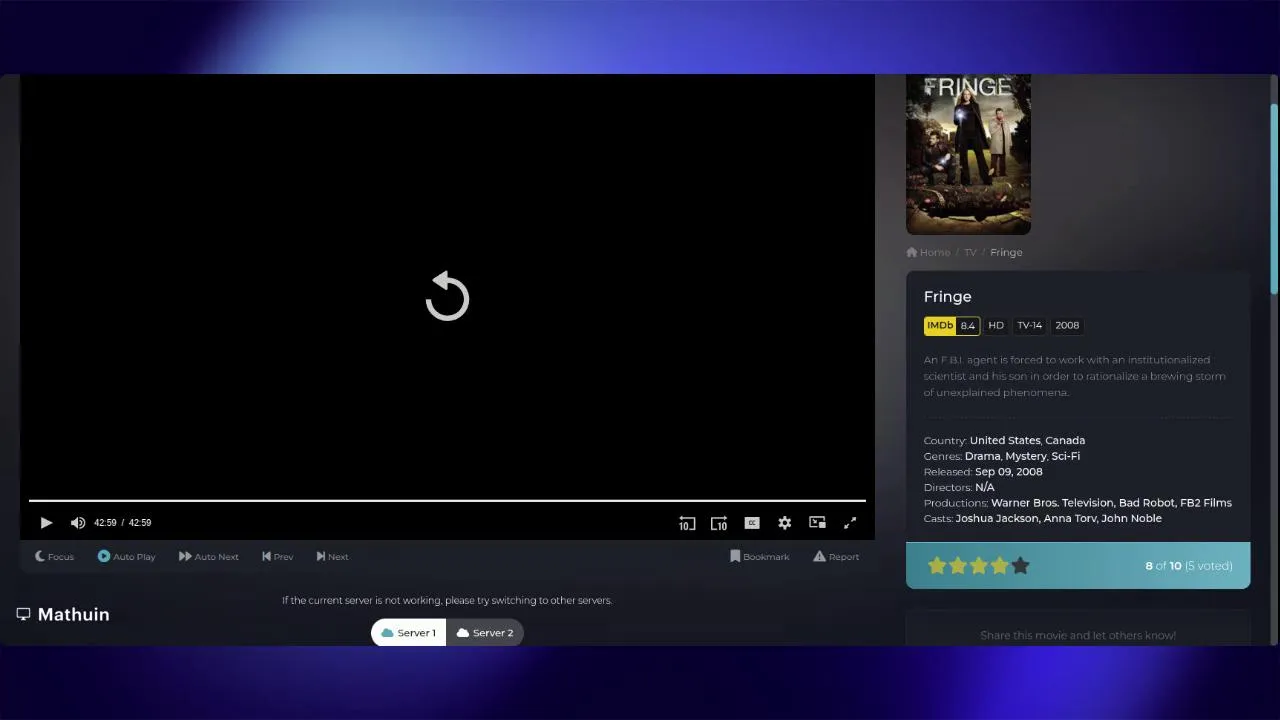Click the 42:59 / 42:59 time display
Image resolution: width=1280 pixels, height=720 pixels.
click(x=122, y=523)
